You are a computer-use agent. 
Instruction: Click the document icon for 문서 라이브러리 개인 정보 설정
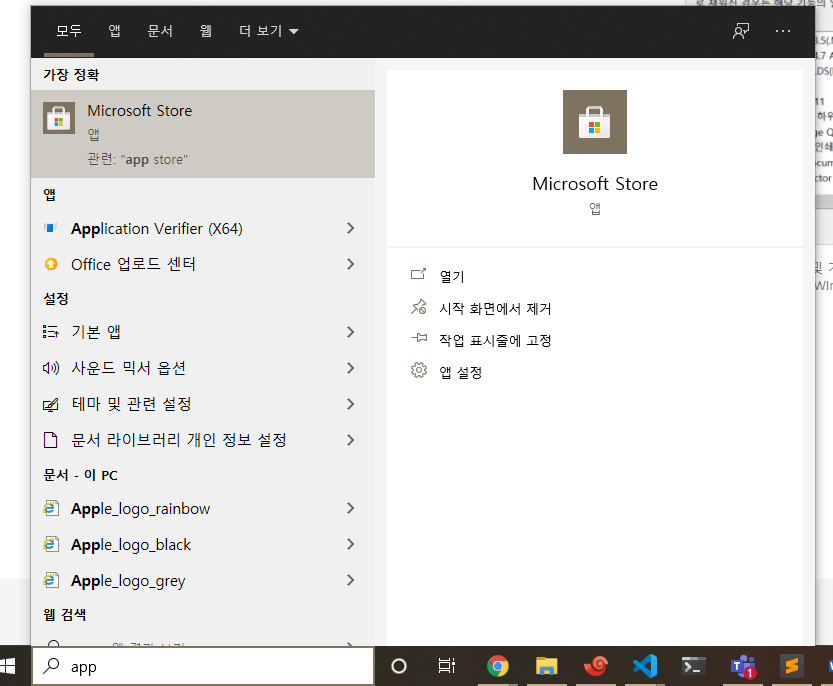(50, 440)
